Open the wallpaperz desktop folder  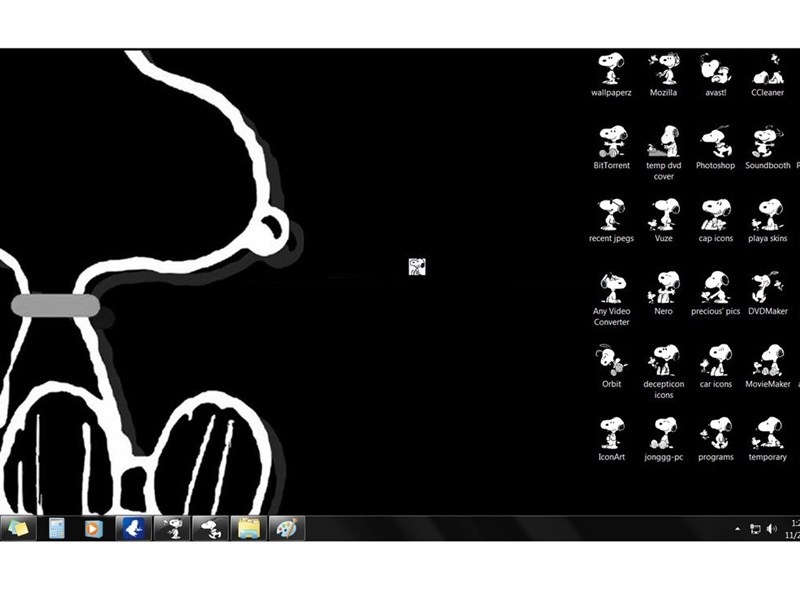611,74
